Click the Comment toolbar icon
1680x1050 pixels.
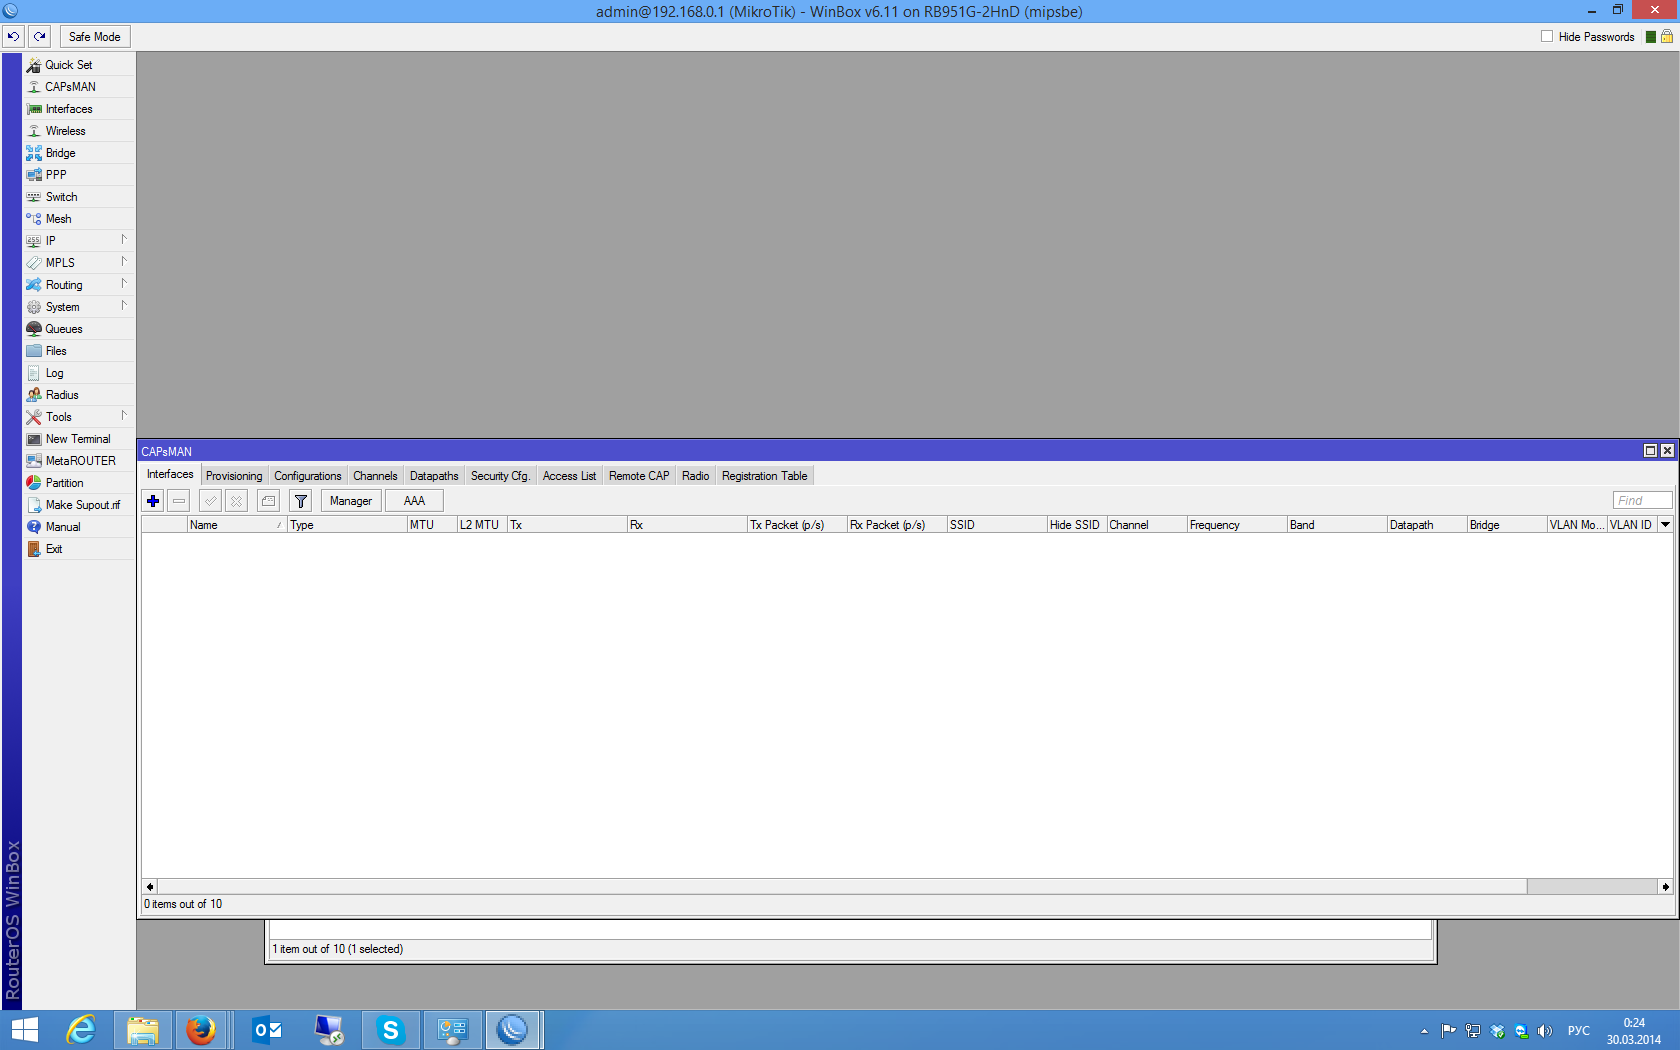coord(268,501)
